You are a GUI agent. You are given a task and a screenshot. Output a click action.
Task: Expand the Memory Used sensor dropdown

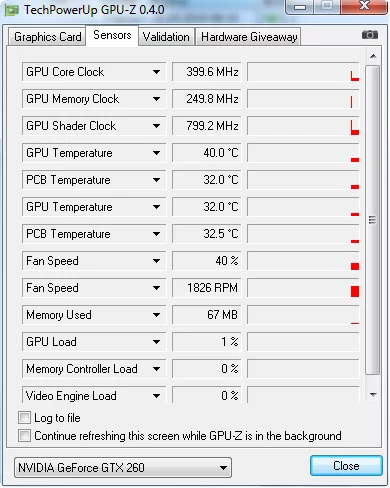(156, 315)
